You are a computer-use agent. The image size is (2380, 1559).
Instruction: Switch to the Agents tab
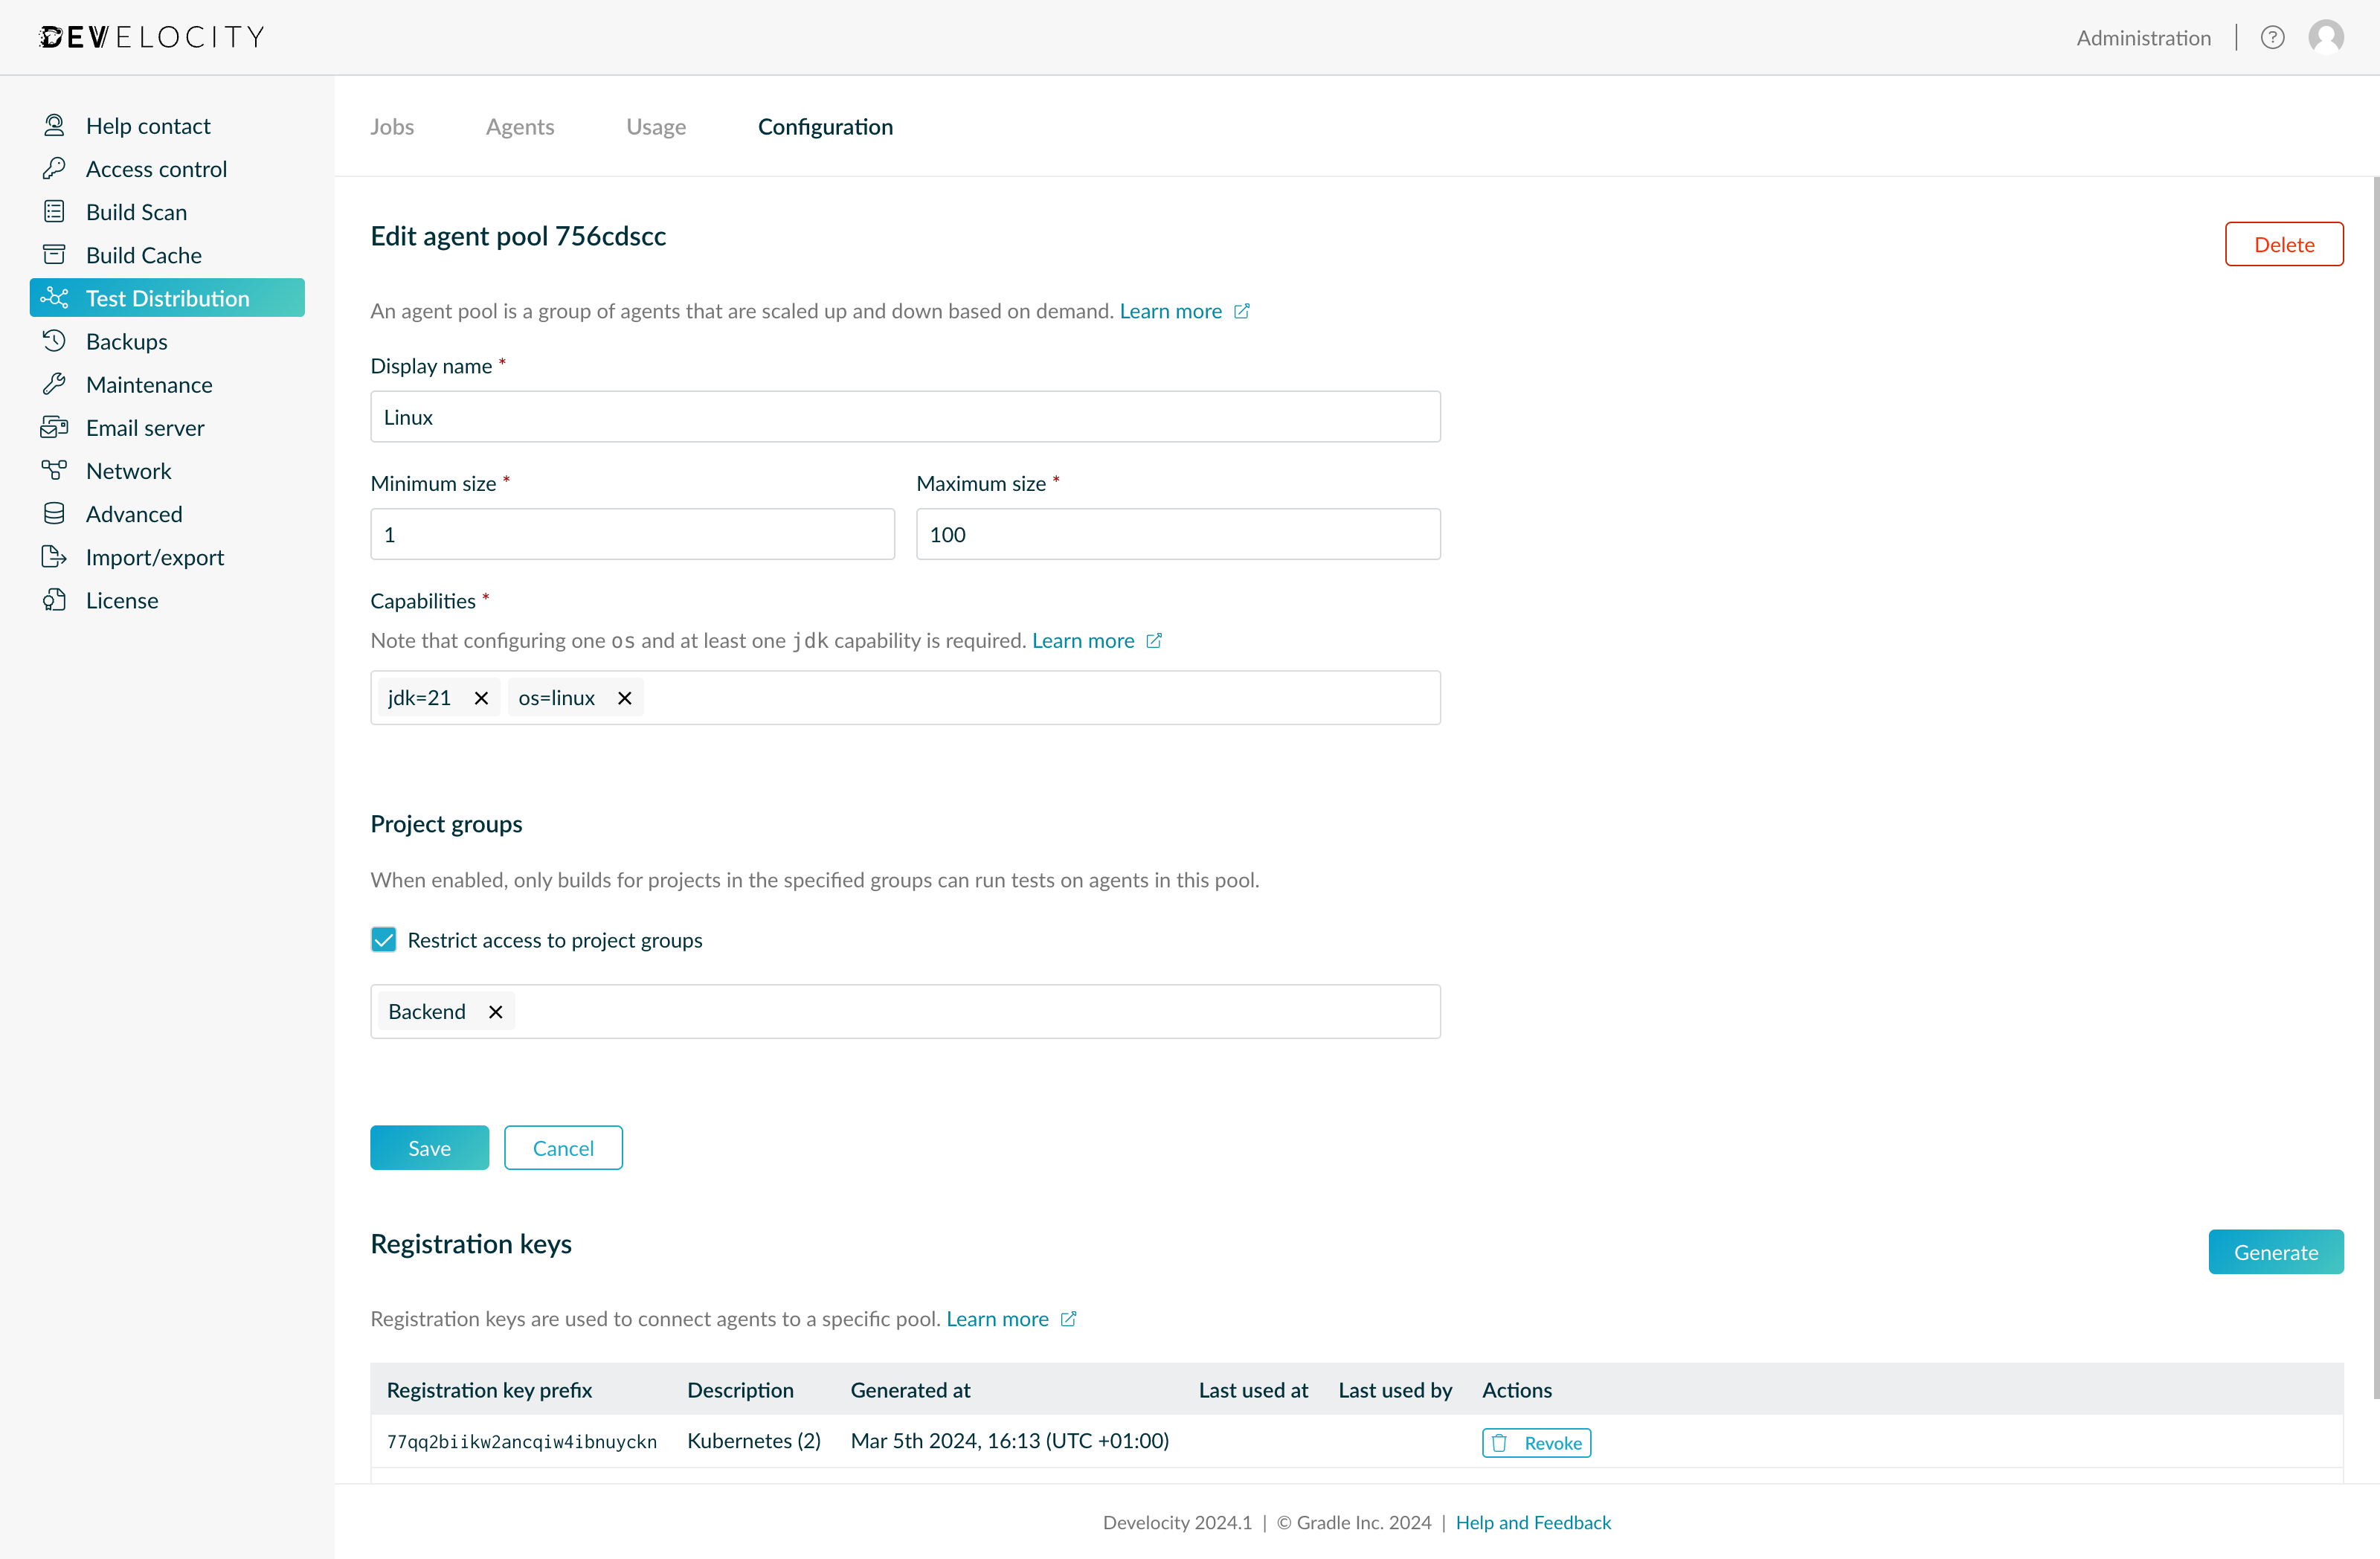520,126
